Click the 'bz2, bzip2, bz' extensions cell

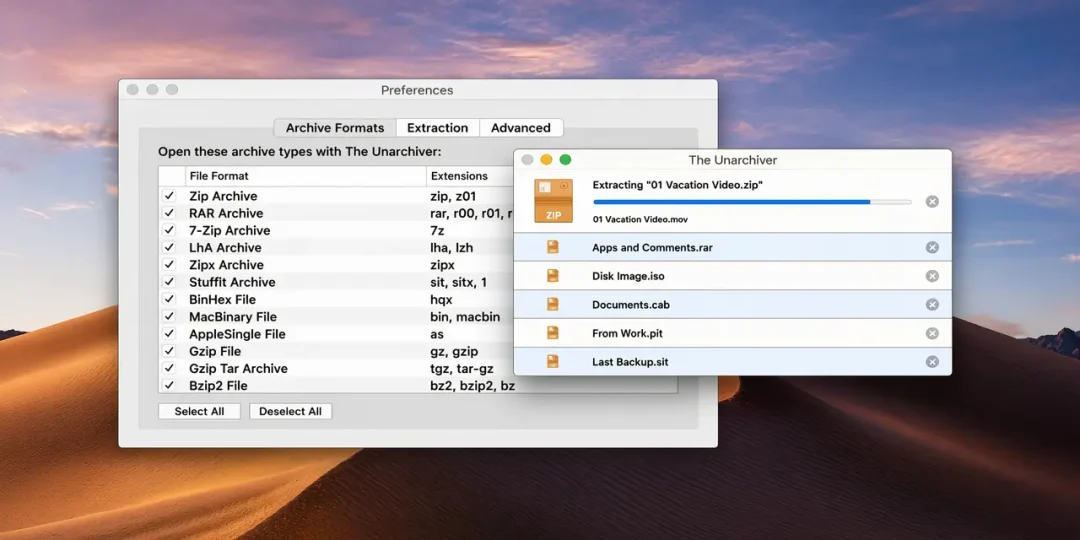pyautogui.click(x=471, y=385)
